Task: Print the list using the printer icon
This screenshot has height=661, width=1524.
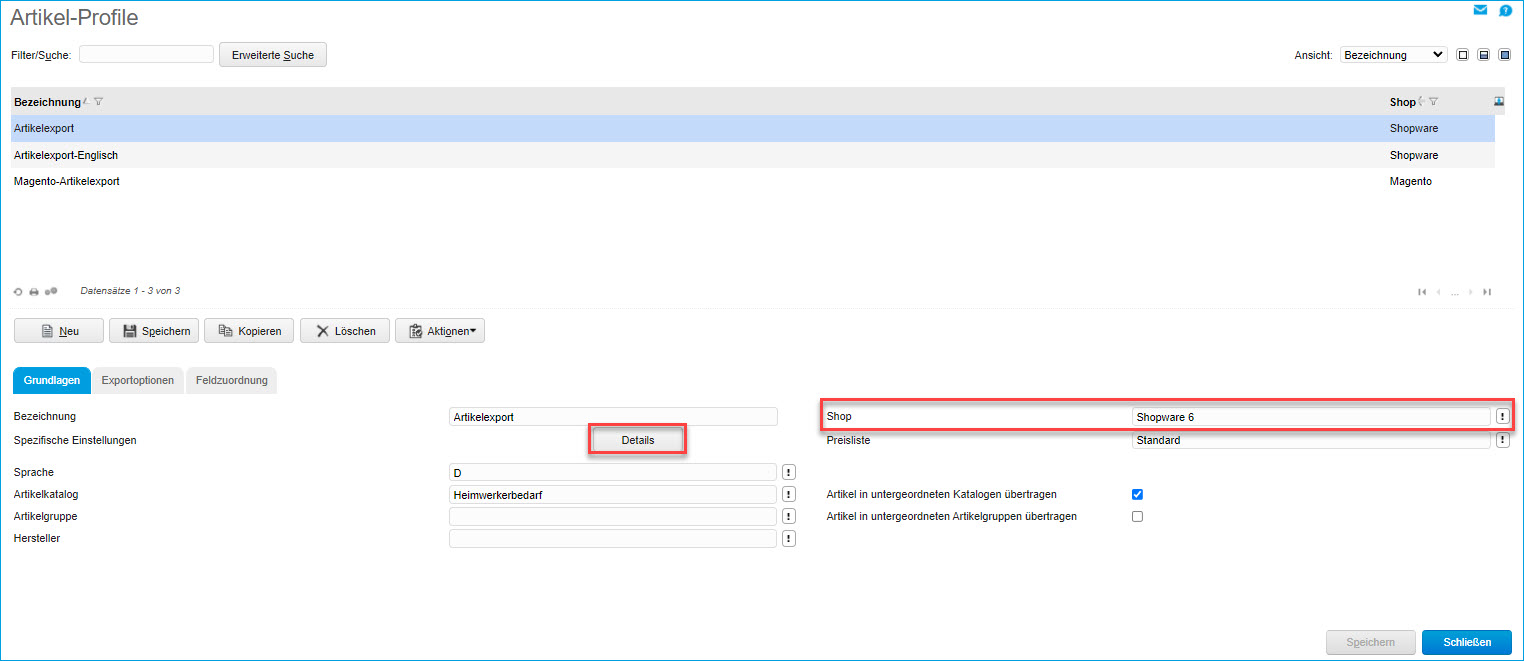Action: 33,291
